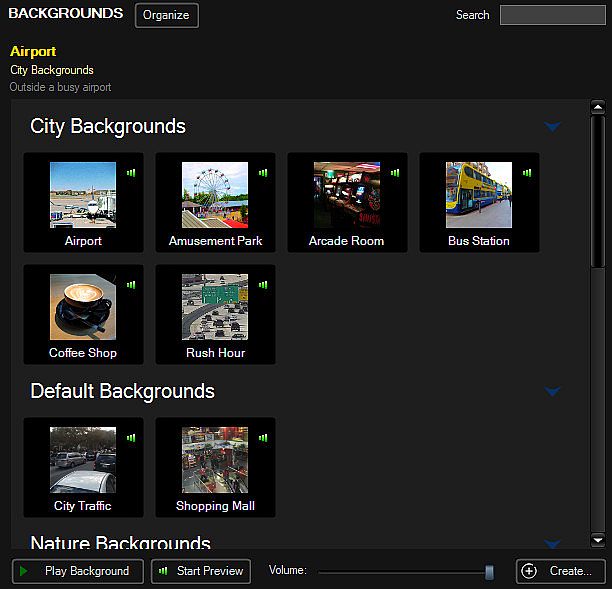
Task: Collapse the City Backgrounds section
Action: coord(552,127)
